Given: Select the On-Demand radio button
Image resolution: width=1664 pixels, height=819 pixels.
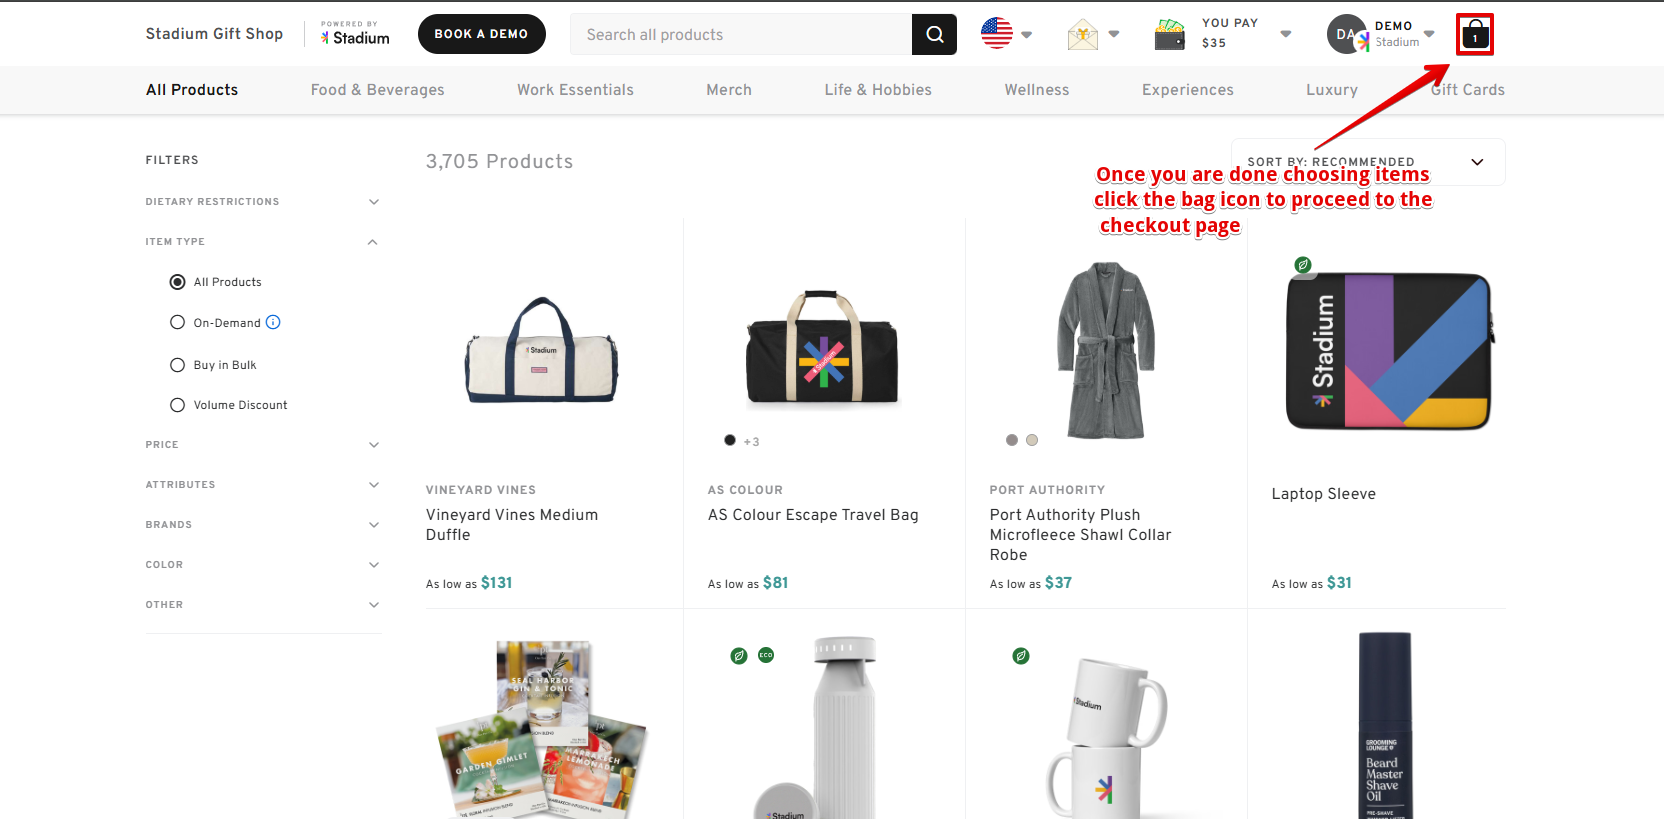Looking at the screenshot, I should tap(178, 323).
